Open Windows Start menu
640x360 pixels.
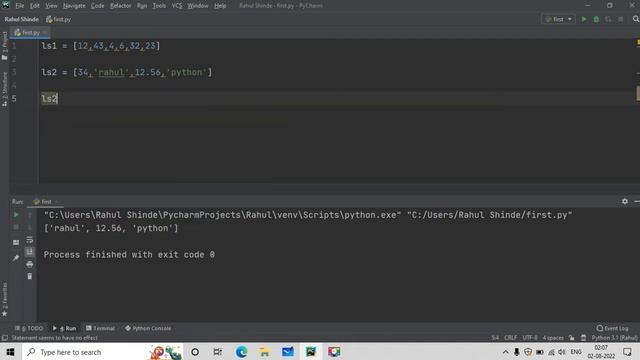pyautogui.click(x=11, y=352)
